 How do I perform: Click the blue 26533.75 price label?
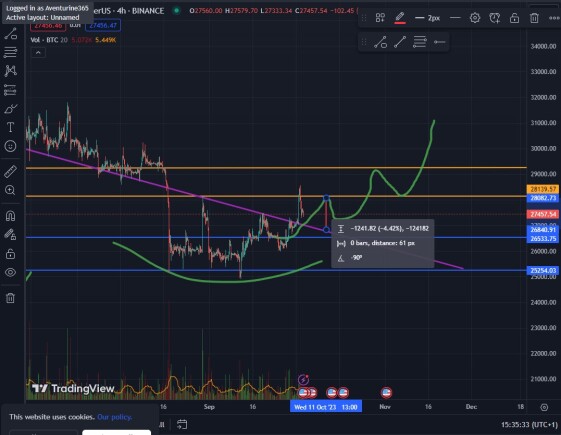543,238
